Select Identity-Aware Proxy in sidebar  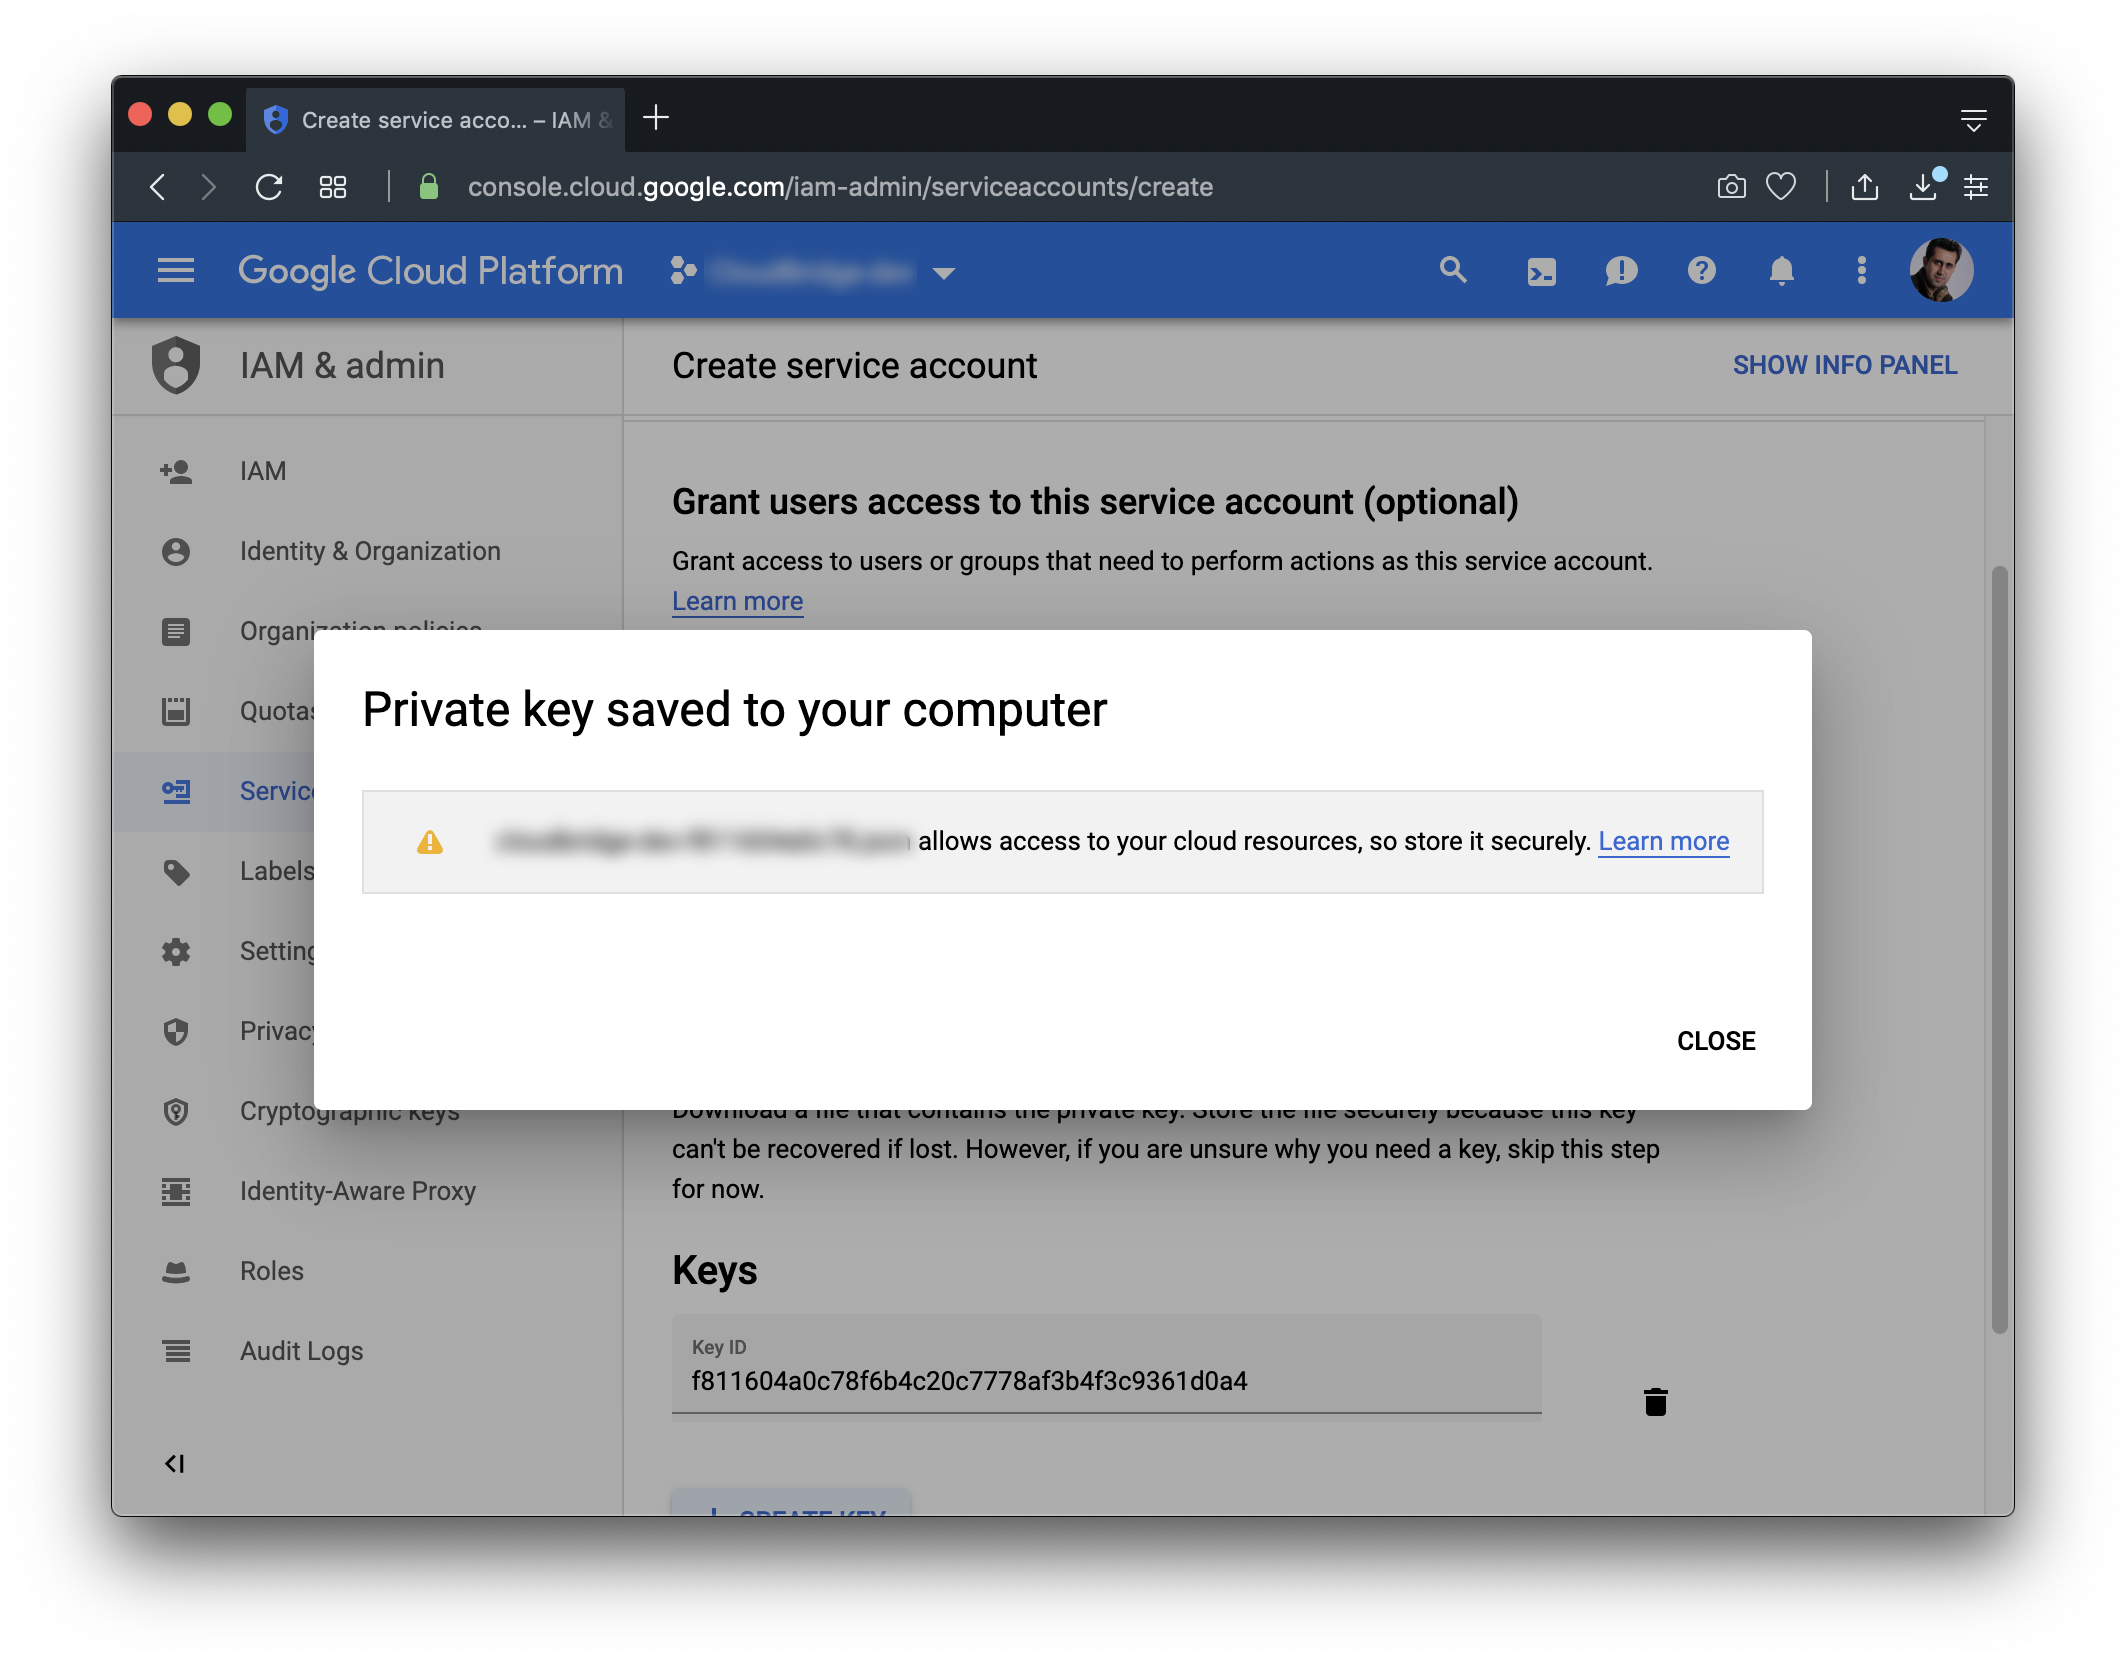[357, 1191]
